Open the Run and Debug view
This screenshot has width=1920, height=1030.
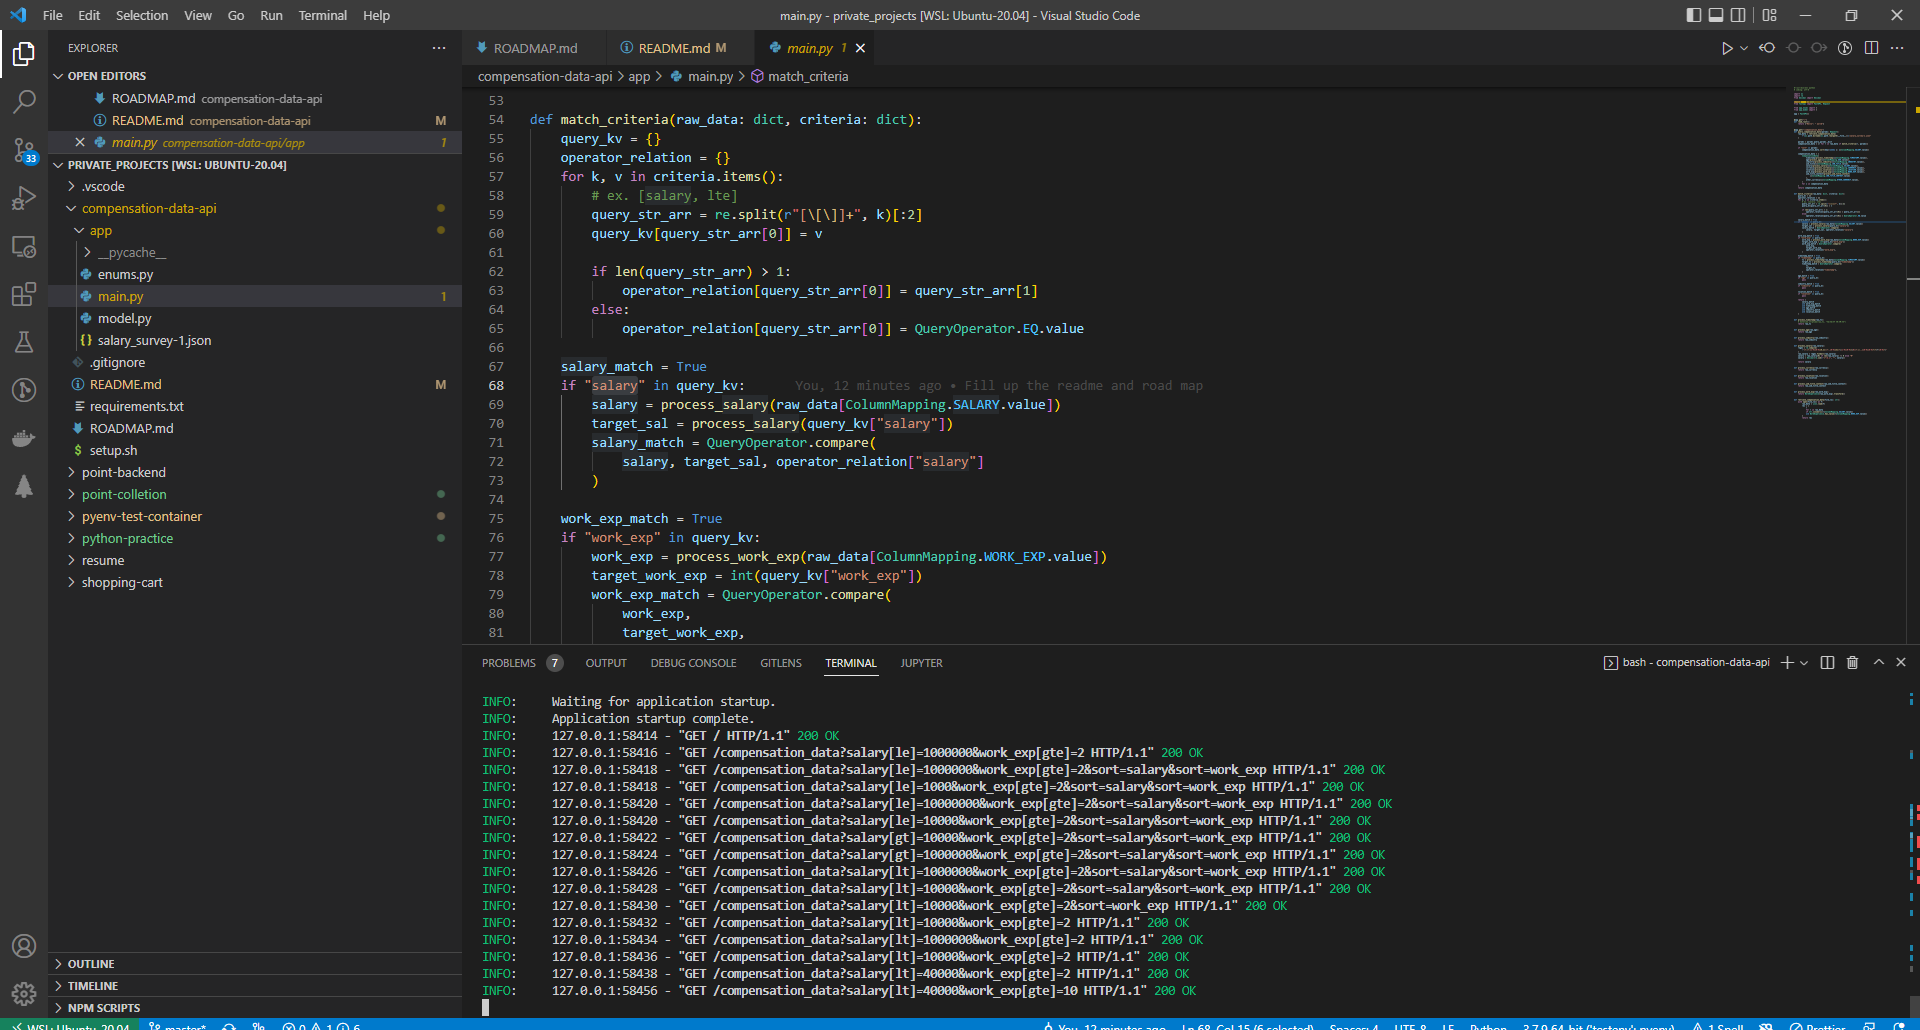[x=24, y=198]
